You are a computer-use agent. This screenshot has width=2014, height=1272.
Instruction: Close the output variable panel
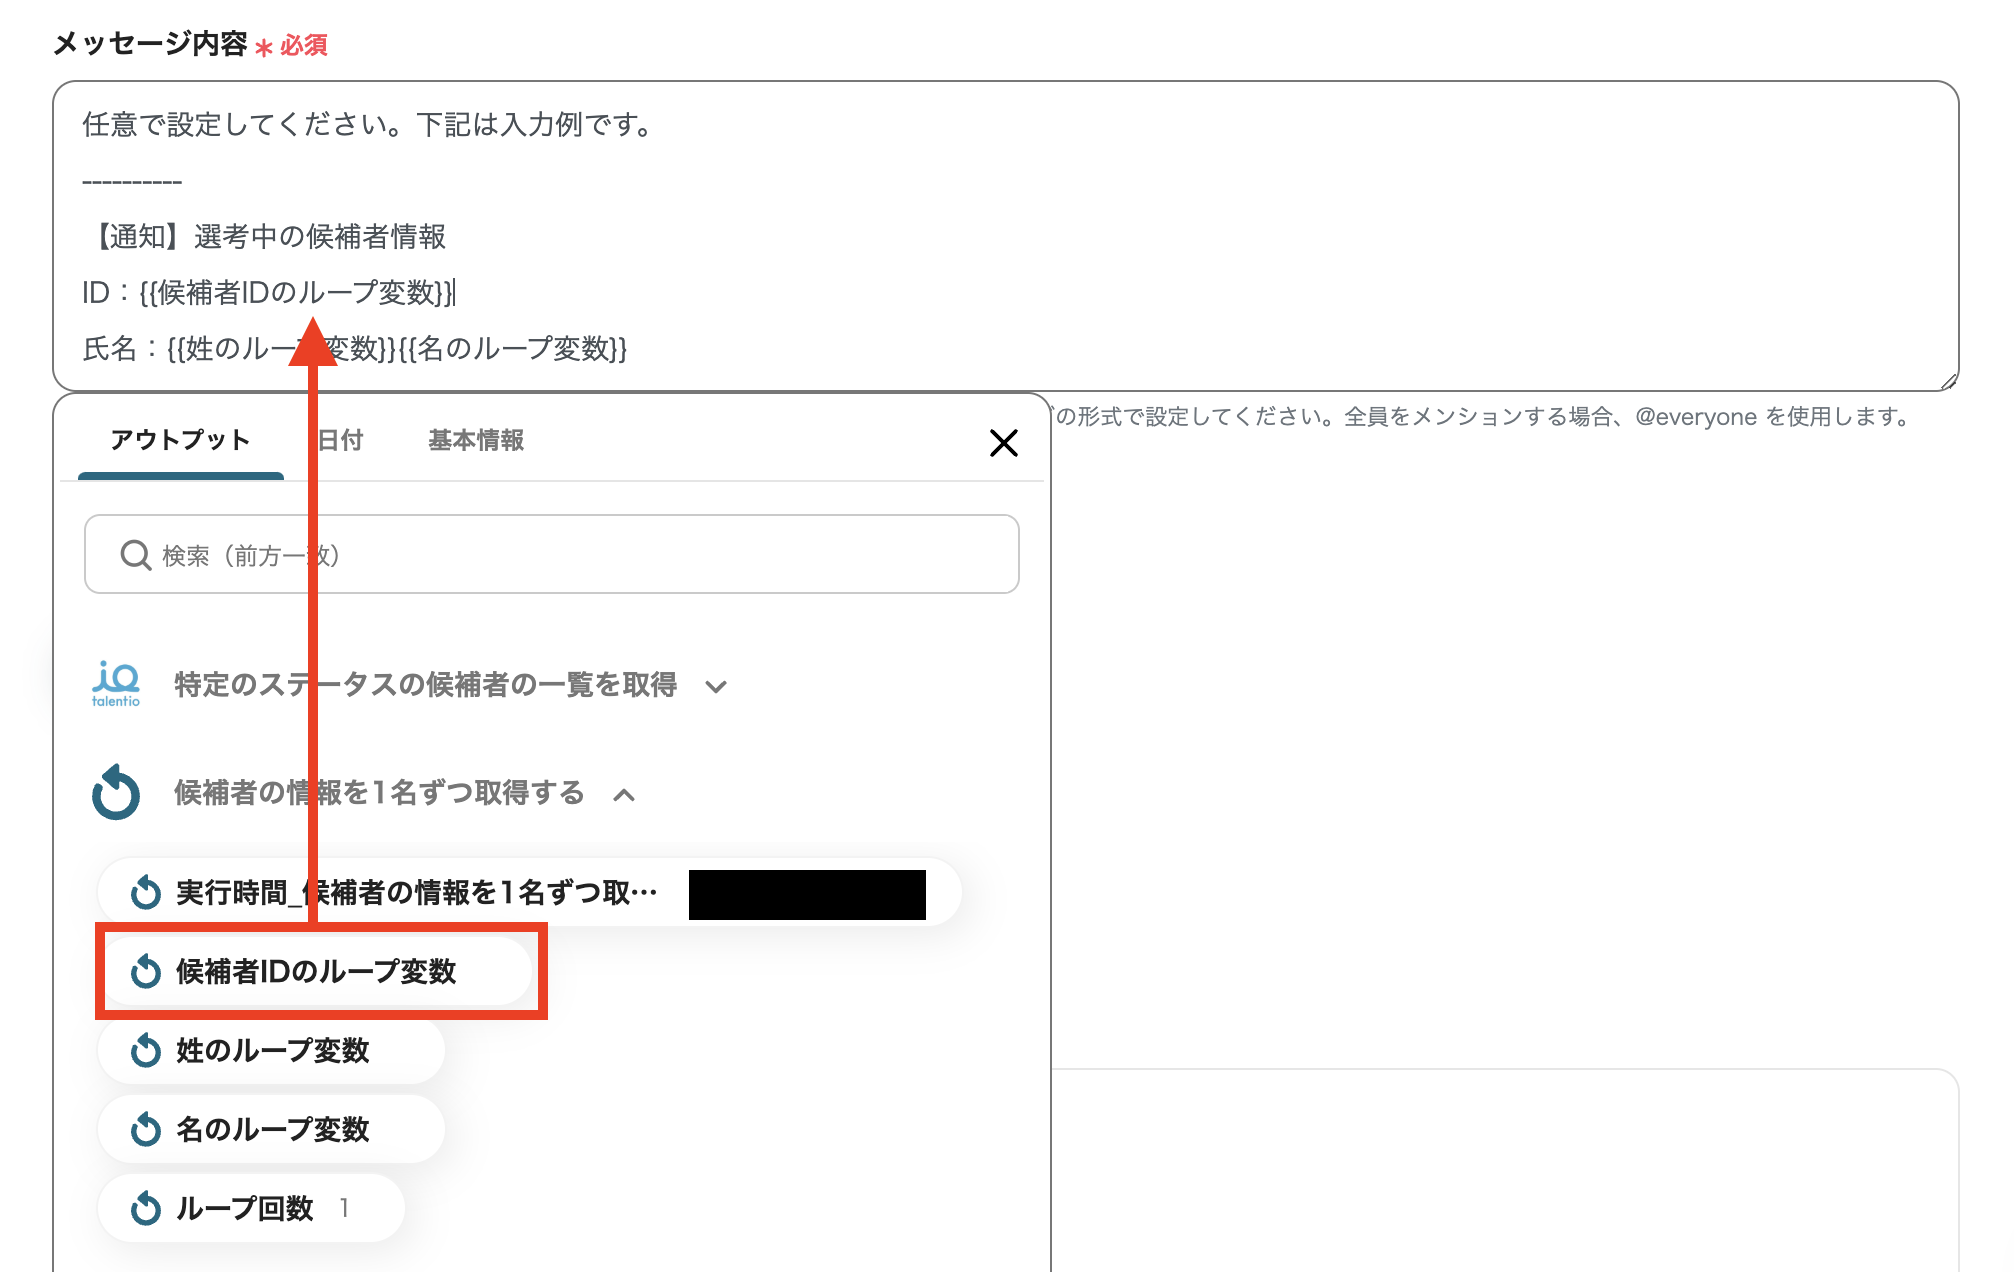pyautogui.click(x=1004, y=443)
